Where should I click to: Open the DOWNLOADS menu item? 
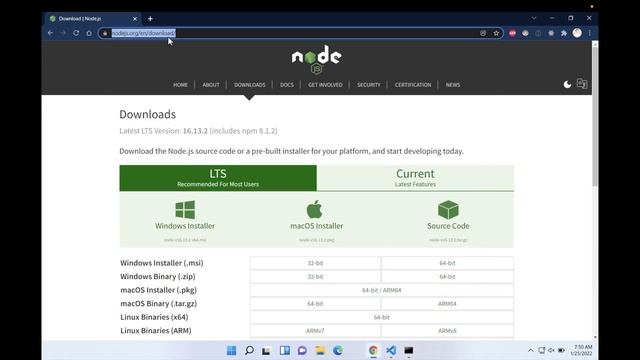(x=250, y=85)
